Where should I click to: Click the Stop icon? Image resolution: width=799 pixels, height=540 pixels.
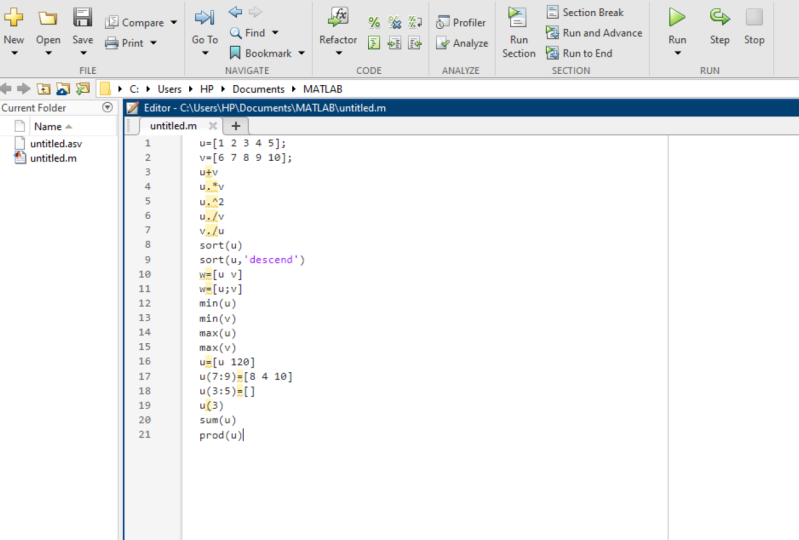click(x=754, y=17)
